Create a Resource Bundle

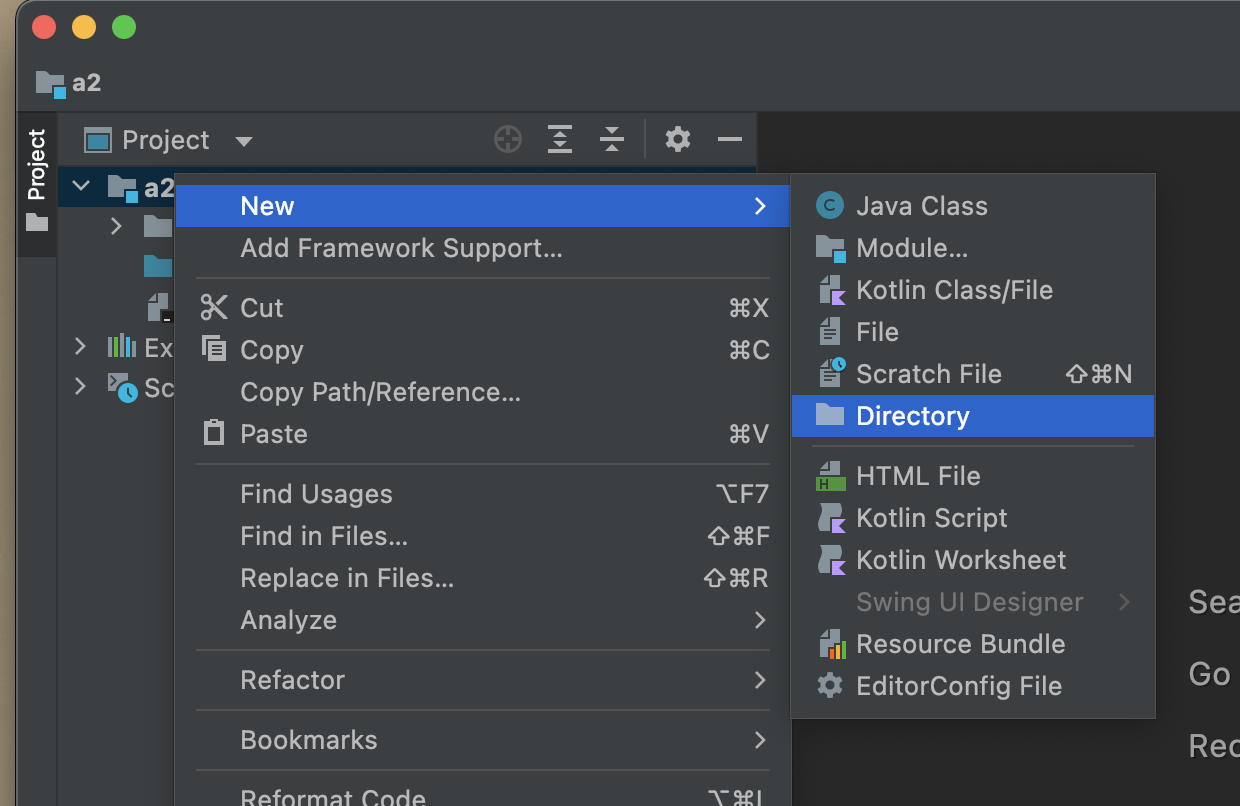(960, 644)
